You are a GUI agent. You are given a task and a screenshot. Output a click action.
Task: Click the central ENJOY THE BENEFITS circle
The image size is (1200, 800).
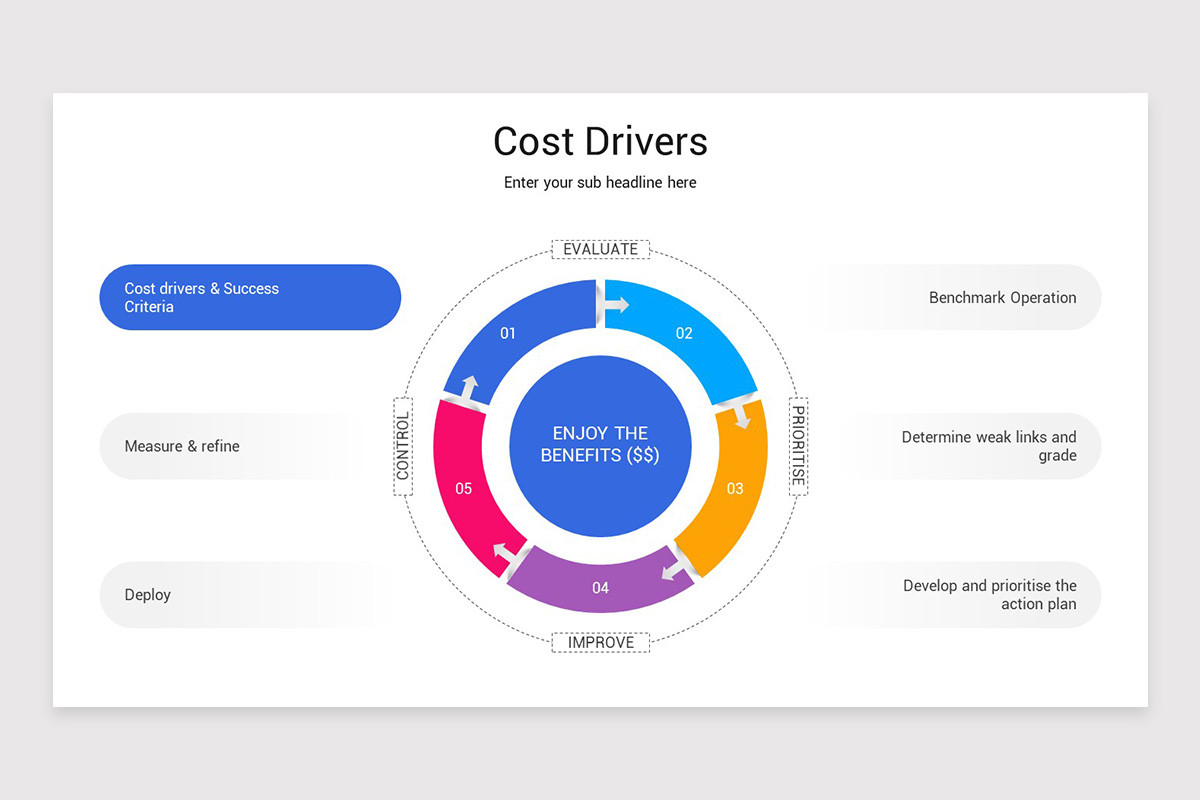coord(600,447)
